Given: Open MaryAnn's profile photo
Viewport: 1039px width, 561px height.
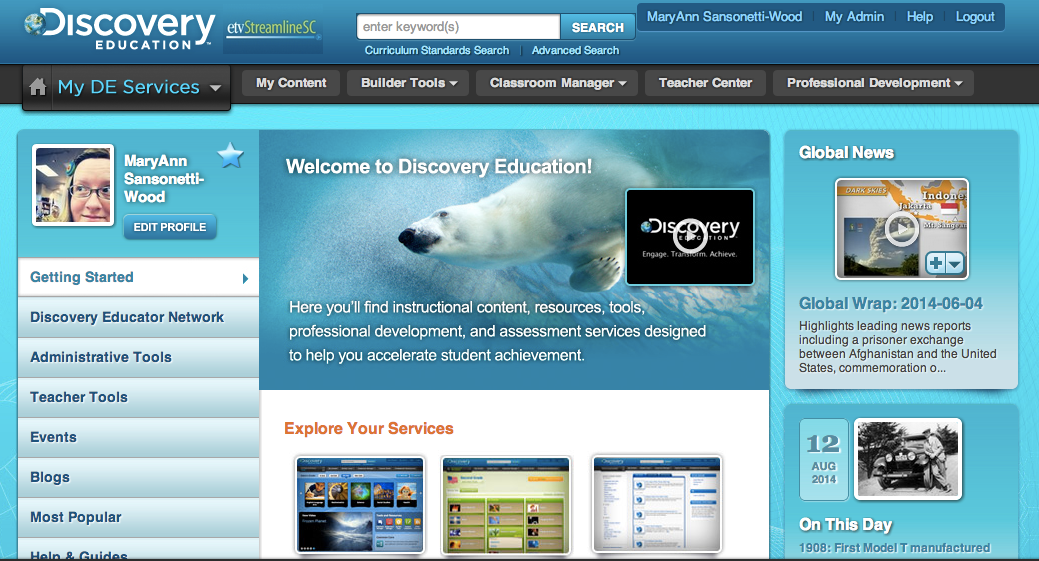Looking at the screenshot, I should tap(73, 185).
